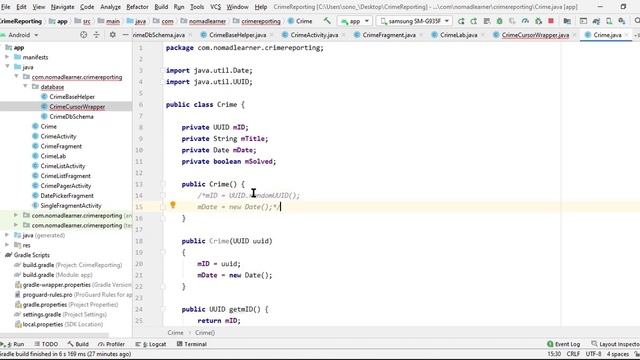Image resolution: width=640 pixels, height=360 pixels.
Task: Open the app run configuration dropdown
Action: click(x=355, y=21)
